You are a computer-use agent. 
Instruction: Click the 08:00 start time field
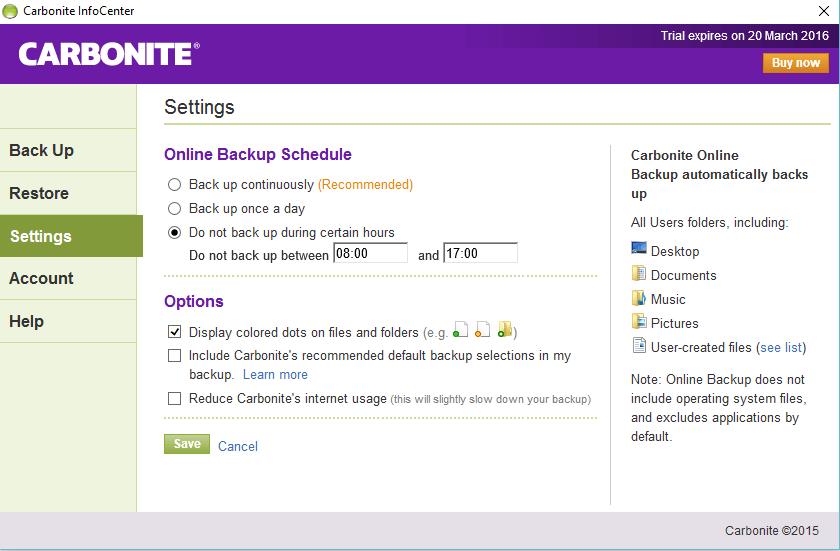(x=370, y=253)
